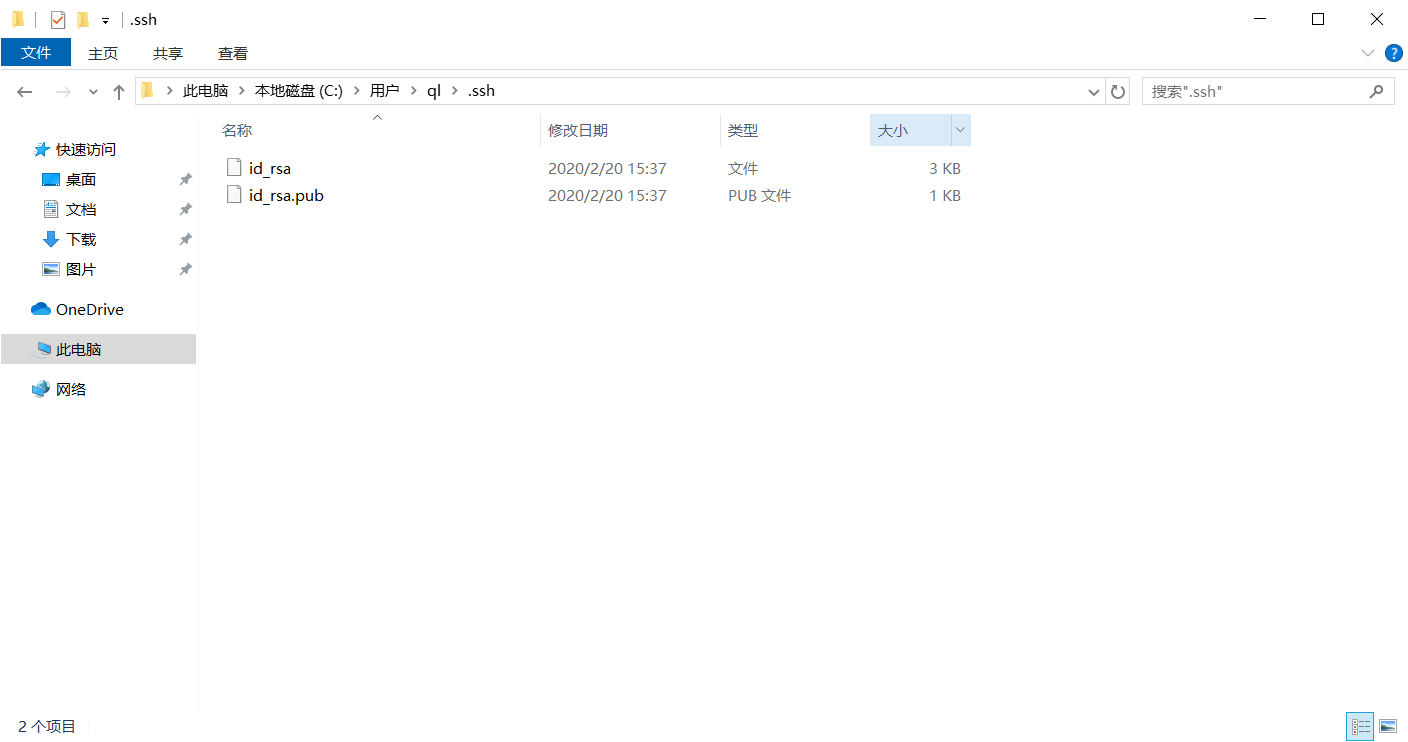
Task: Open the recent locations dropdown arrow
Action: [93, 92]
